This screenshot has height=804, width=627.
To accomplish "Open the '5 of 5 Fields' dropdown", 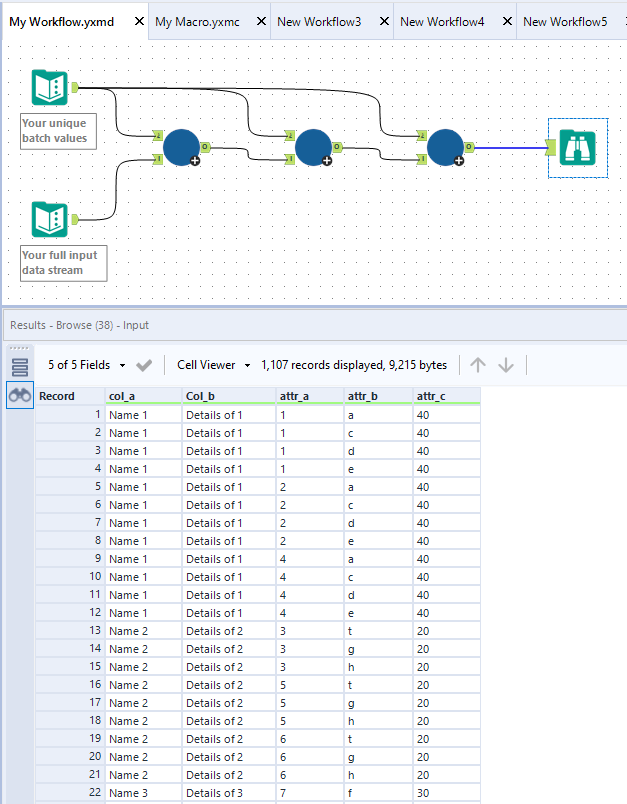I will (x=87, y=365).
